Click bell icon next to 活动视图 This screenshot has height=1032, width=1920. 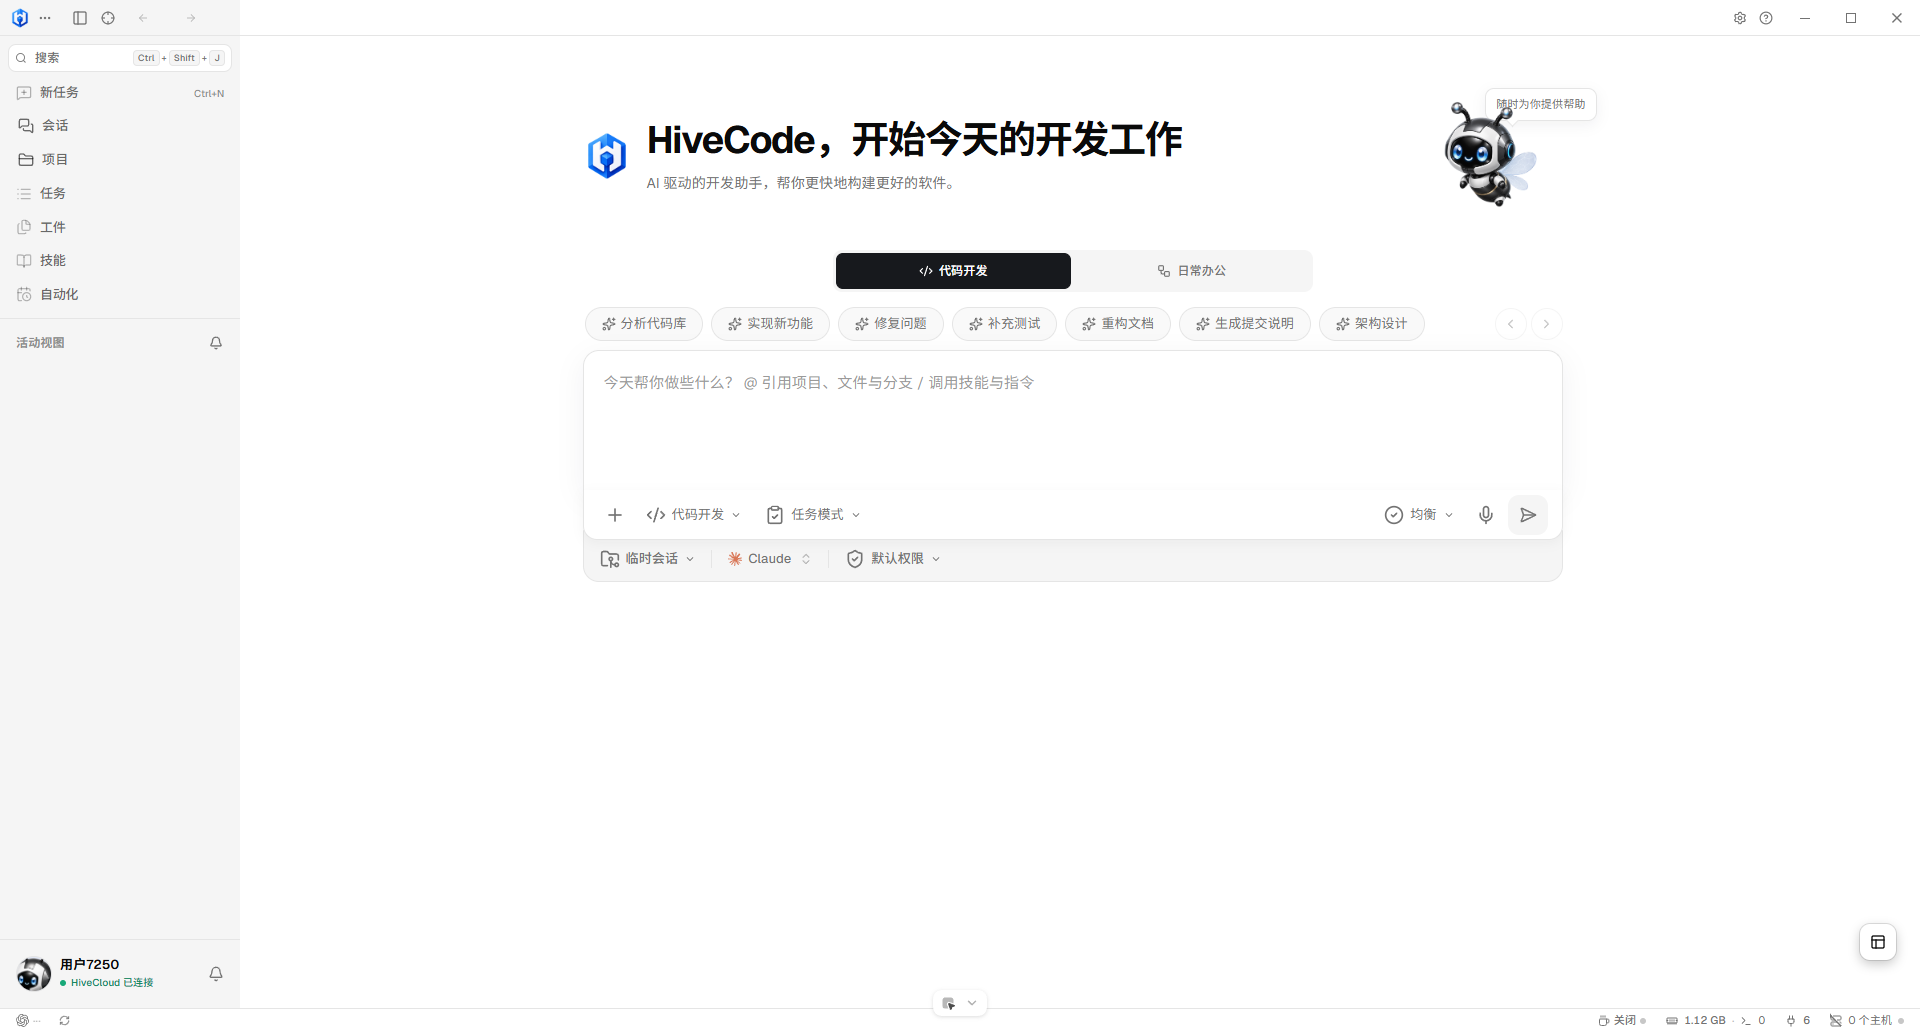tap(216, 343)
